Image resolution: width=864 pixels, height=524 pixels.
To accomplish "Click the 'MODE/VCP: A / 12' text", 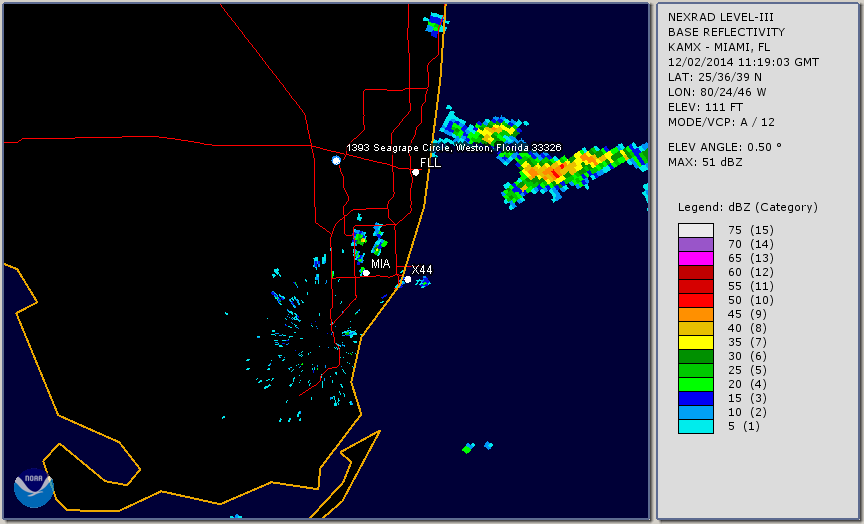I will [721, 122].
